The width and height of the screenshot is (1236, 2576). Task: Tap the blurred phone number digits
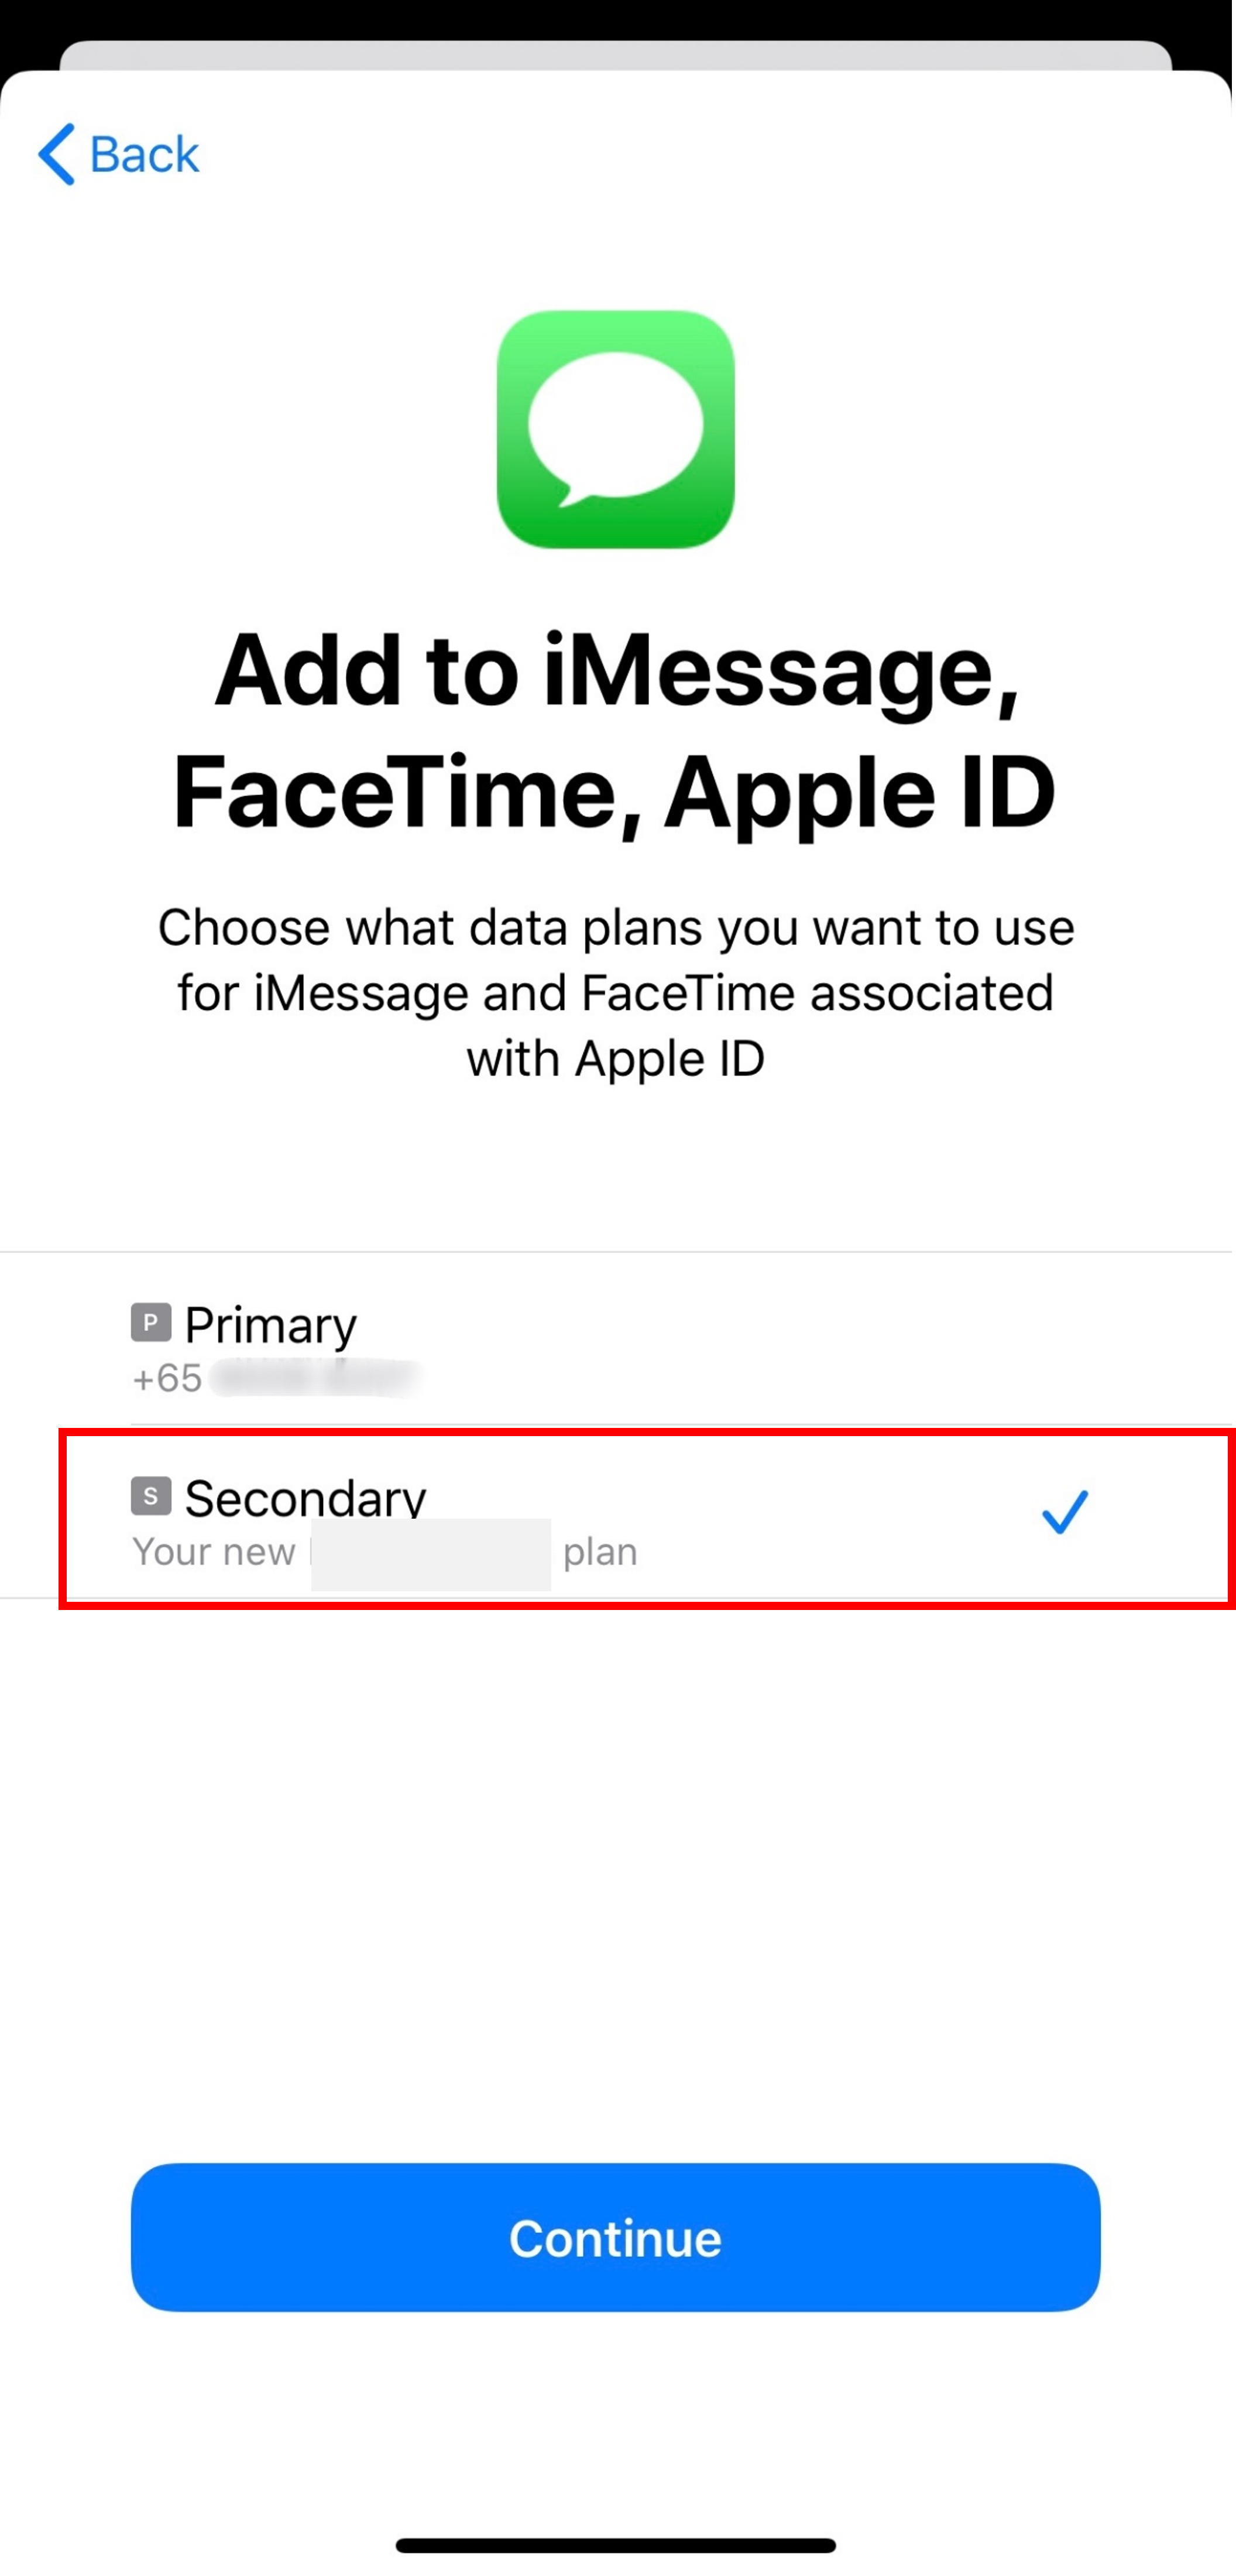[315, 1377]
